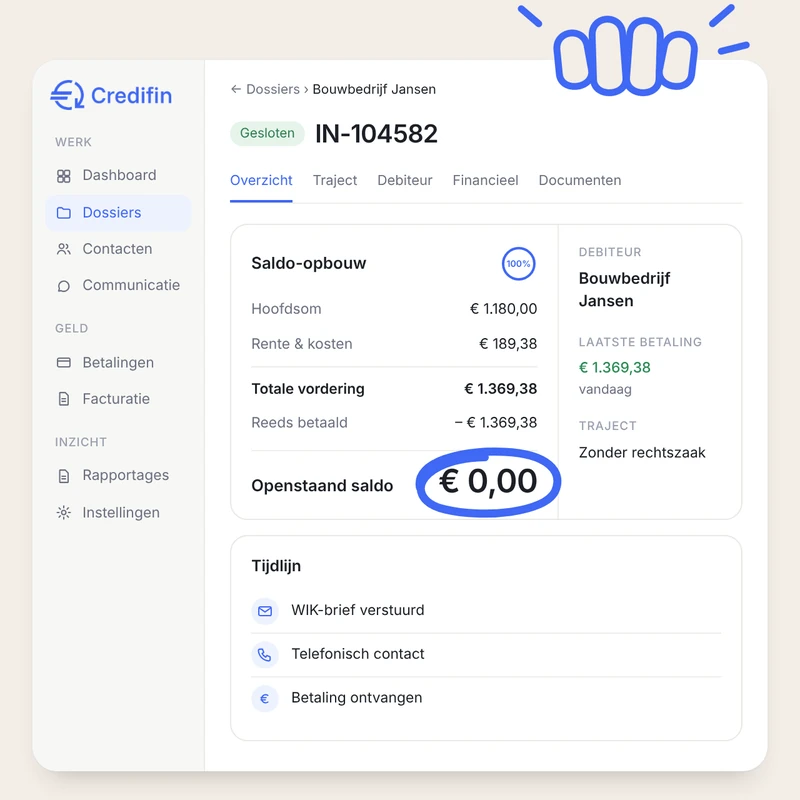Click the phone icon for Telefonisch contact
800x800 pixels.
[265, 655]
